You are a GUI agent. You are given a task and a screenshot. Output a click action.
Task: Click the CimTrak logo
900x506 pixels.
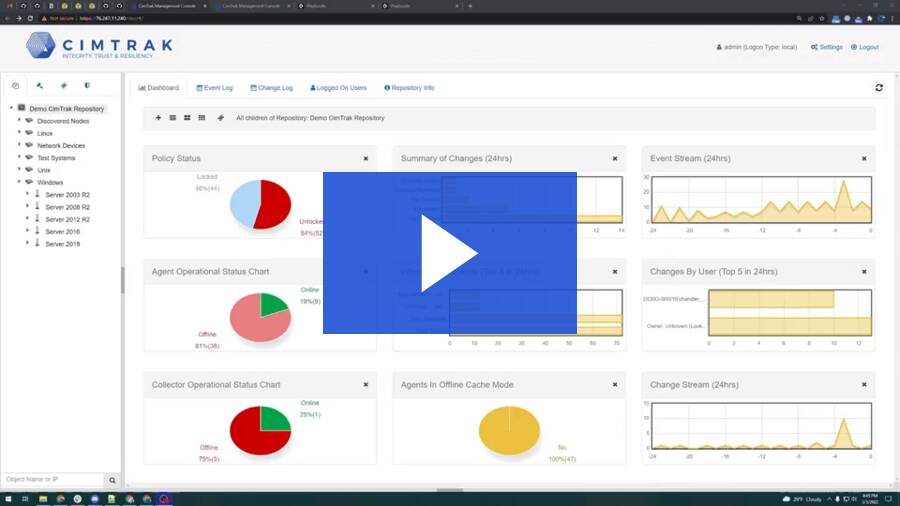(99, 45)
